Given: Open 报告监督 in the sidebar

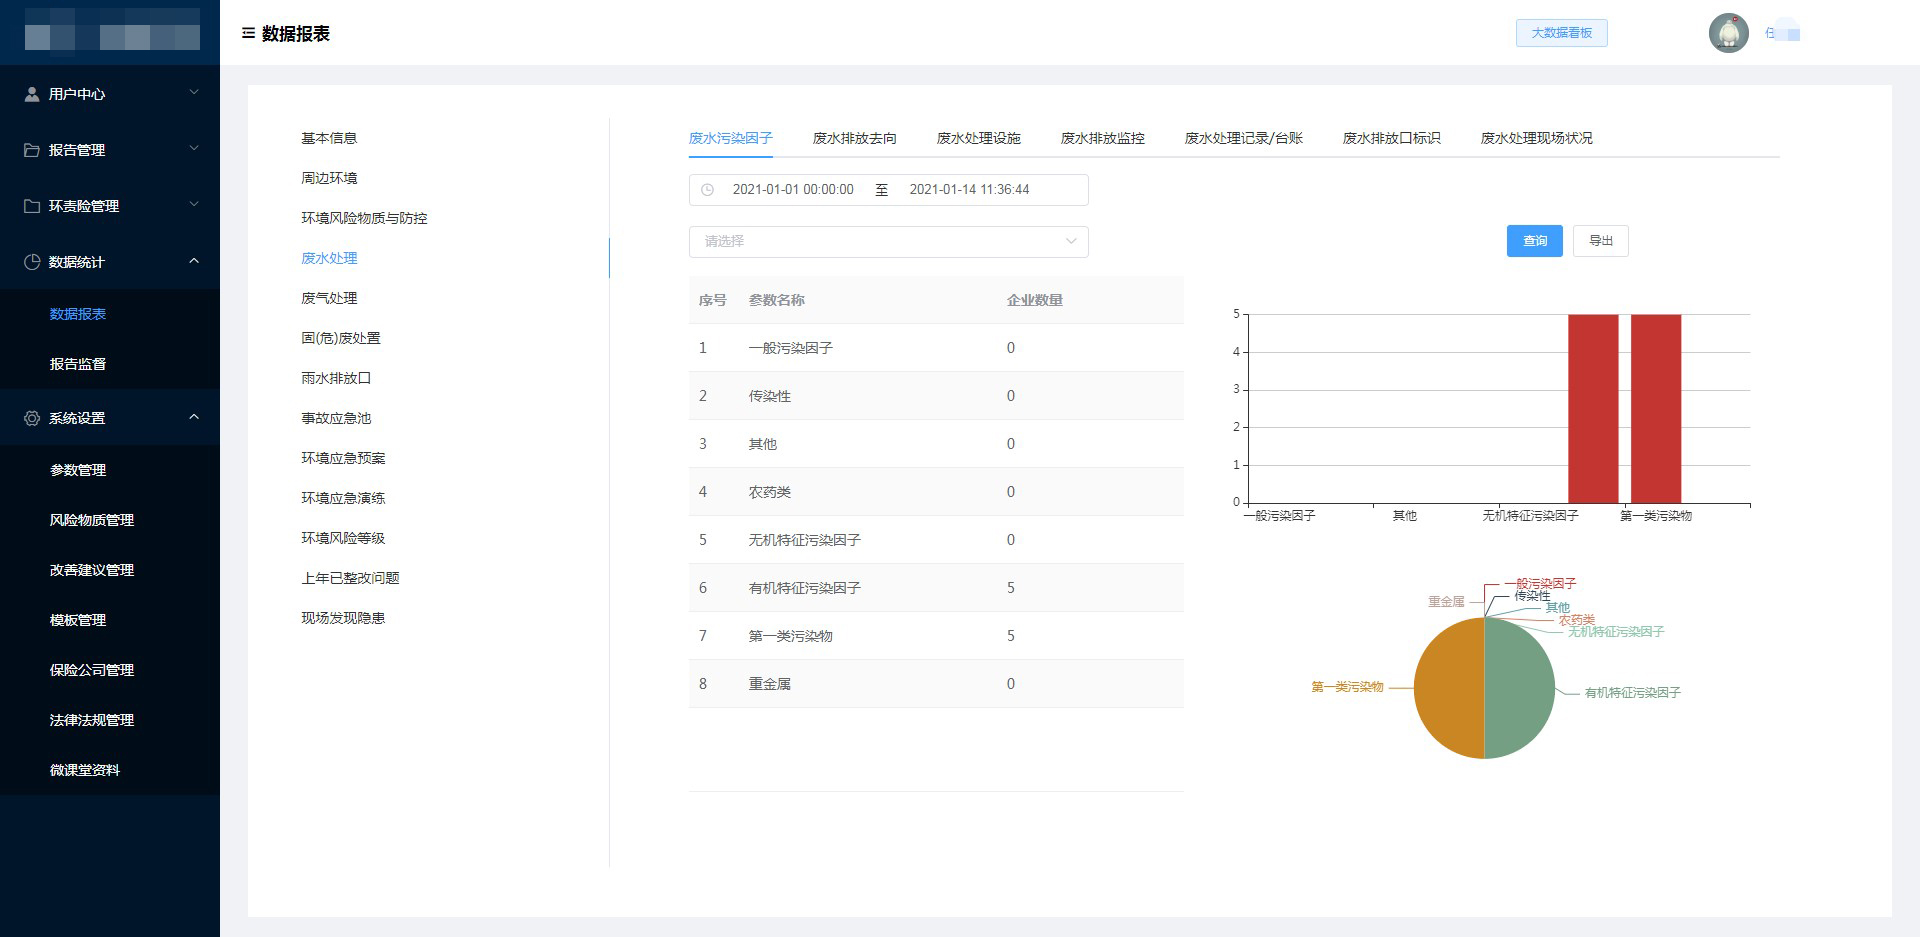Looking at the screenshot, I should coord(78,364).
